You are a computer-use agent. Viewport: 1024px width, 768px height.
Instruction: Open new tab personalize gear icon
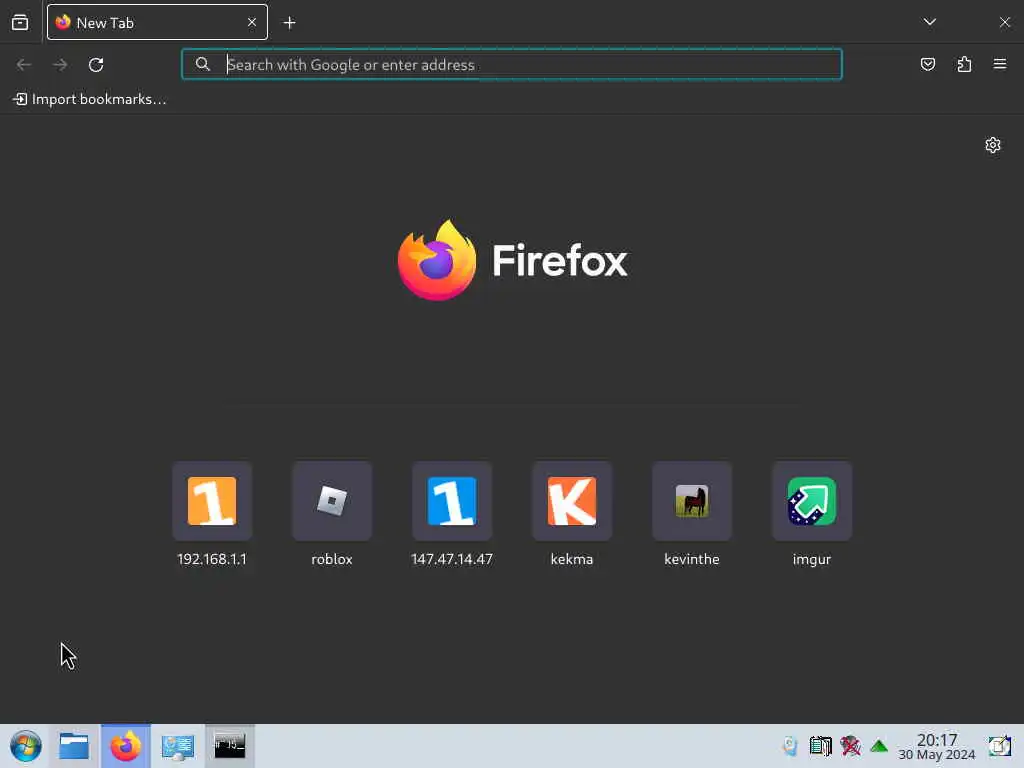coord(993,145)
